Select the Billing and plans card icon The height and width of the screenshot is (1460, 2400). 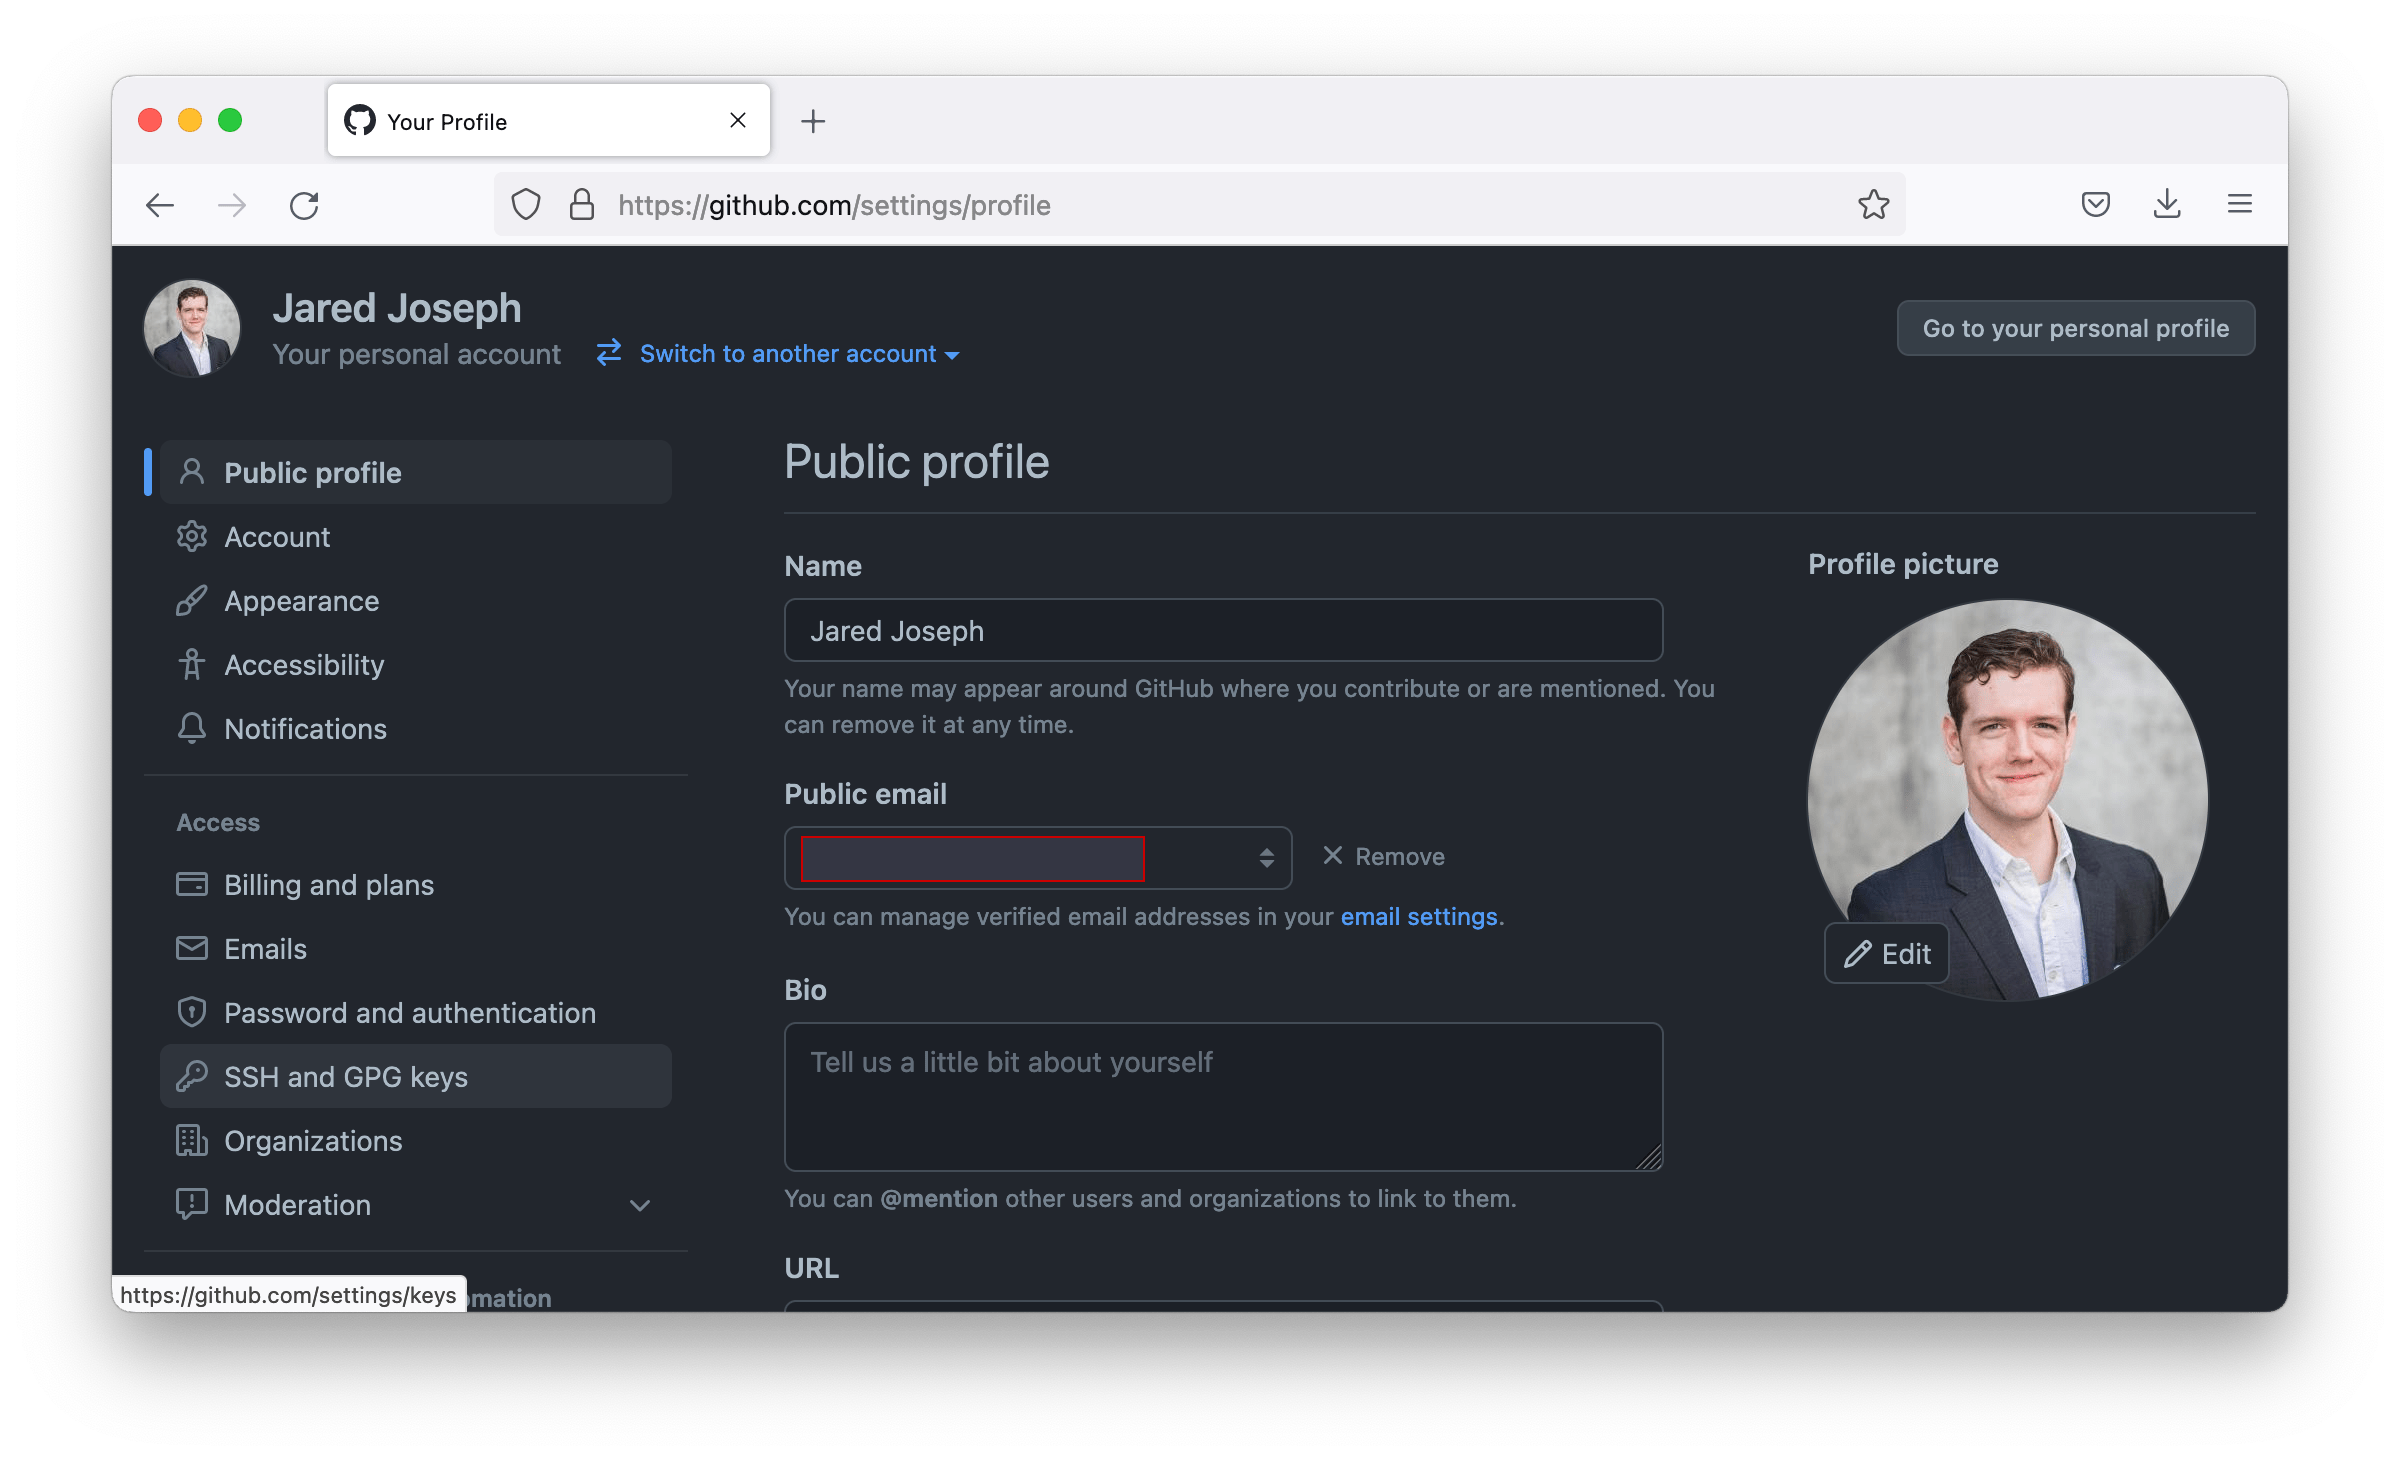pyautogui.click(x=192, y=884)
